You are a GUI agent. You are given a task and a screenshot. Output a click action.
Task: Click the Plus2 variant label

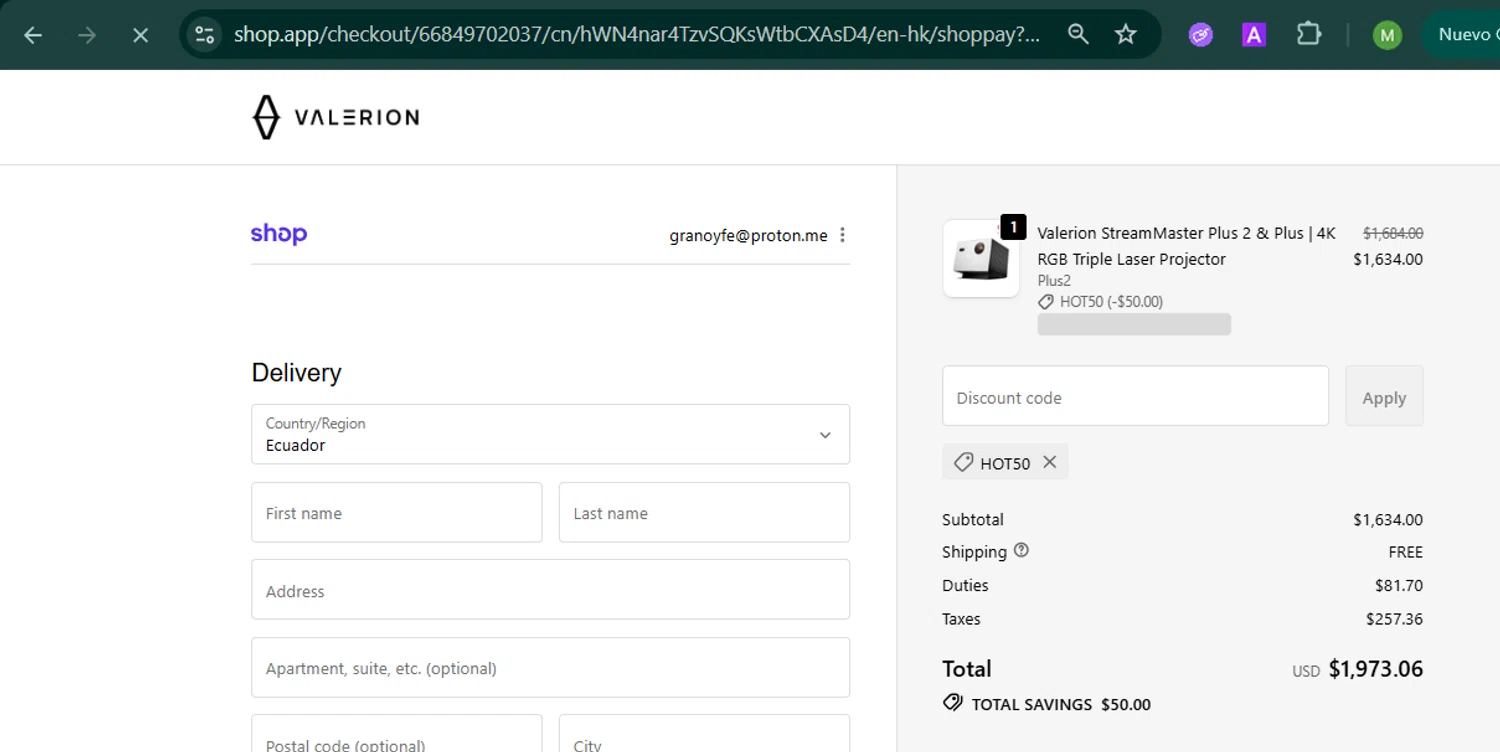(x=1054, y=281)
